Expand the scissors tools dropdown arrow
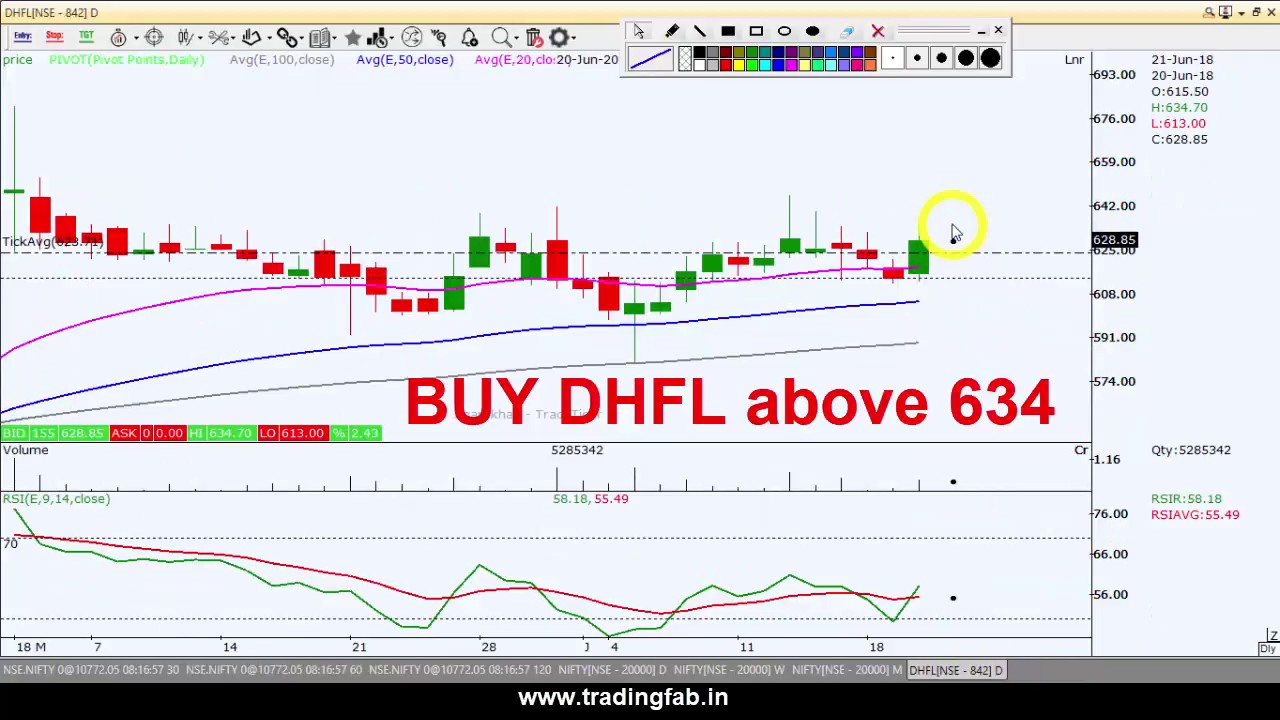 [233, 38]
